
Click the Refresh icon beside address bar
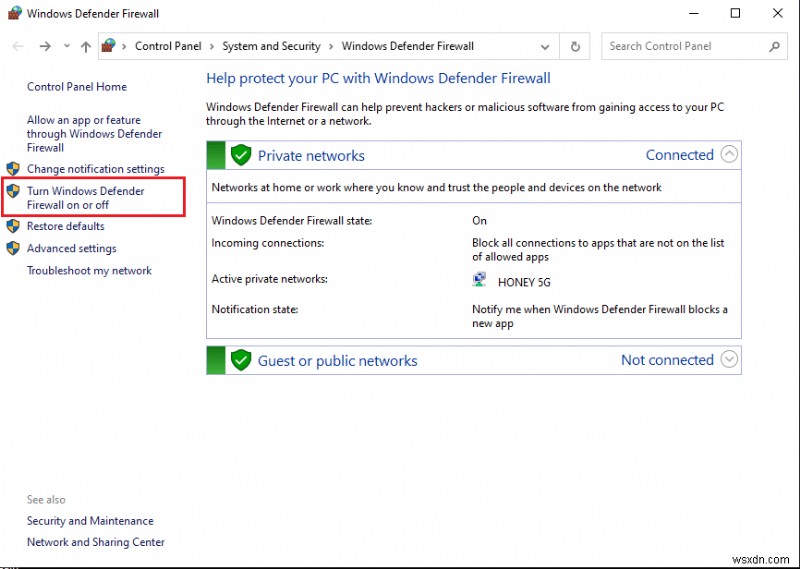tap(575, 46)
